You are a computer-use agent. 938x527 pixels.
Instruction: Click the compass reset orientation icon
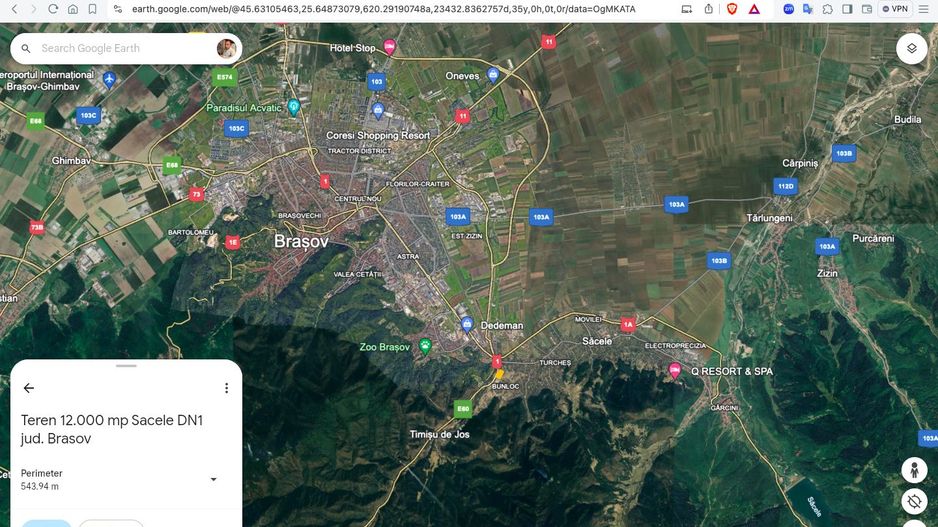tap(913, 501)
